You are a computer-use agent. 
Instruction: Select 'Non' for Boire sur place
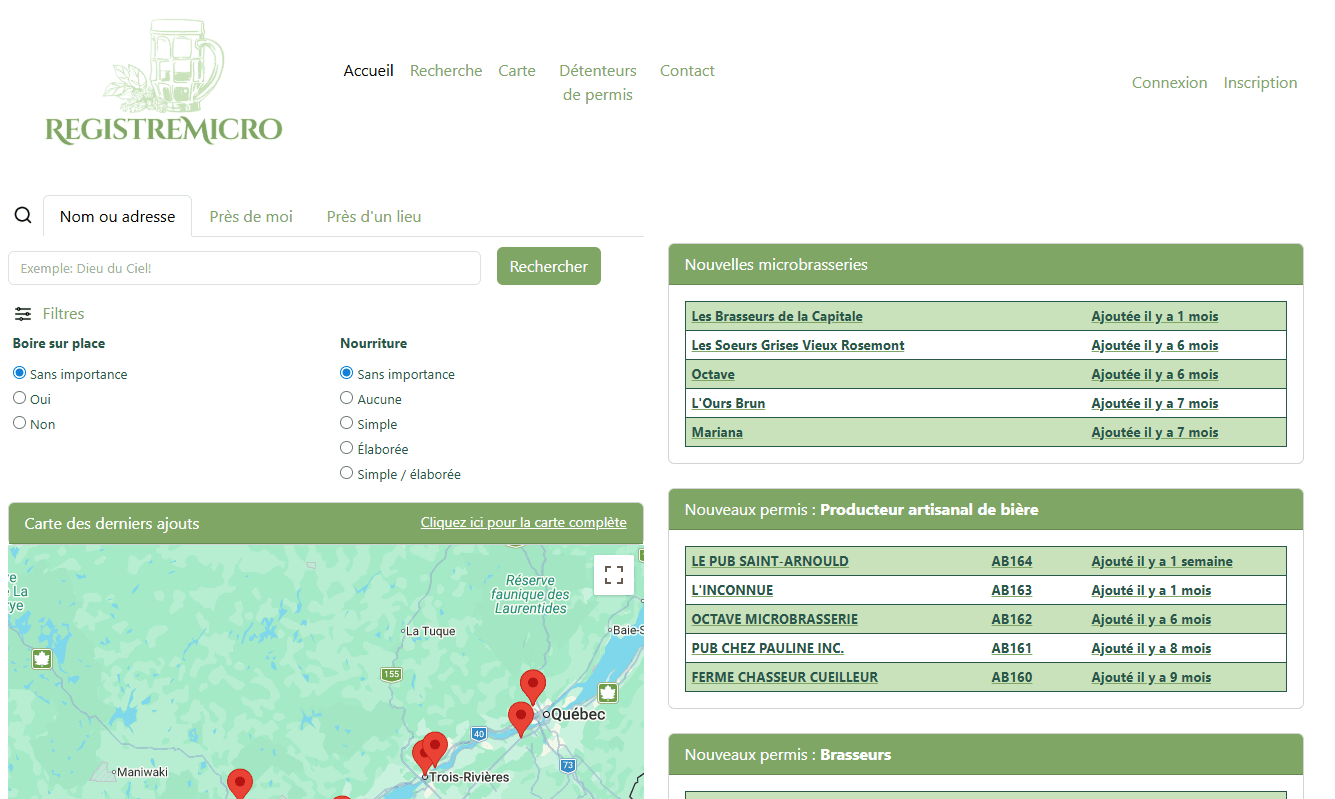click(20, 423)
